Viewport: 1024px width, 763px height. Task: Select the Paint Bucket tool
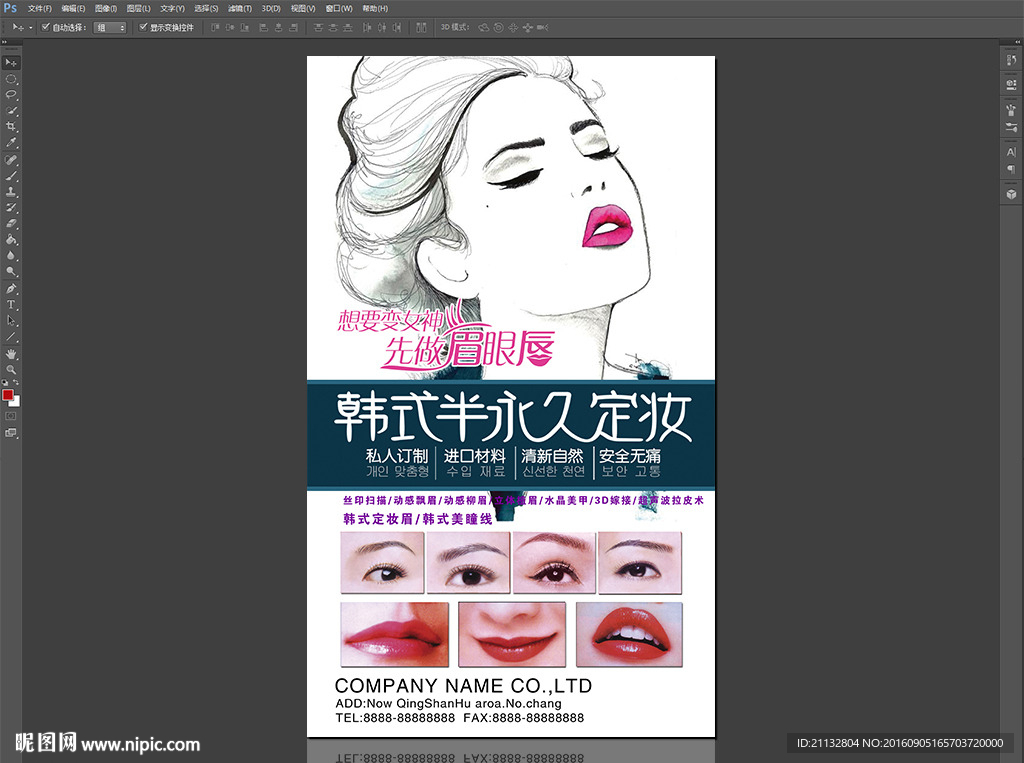[x=11, y=240]
